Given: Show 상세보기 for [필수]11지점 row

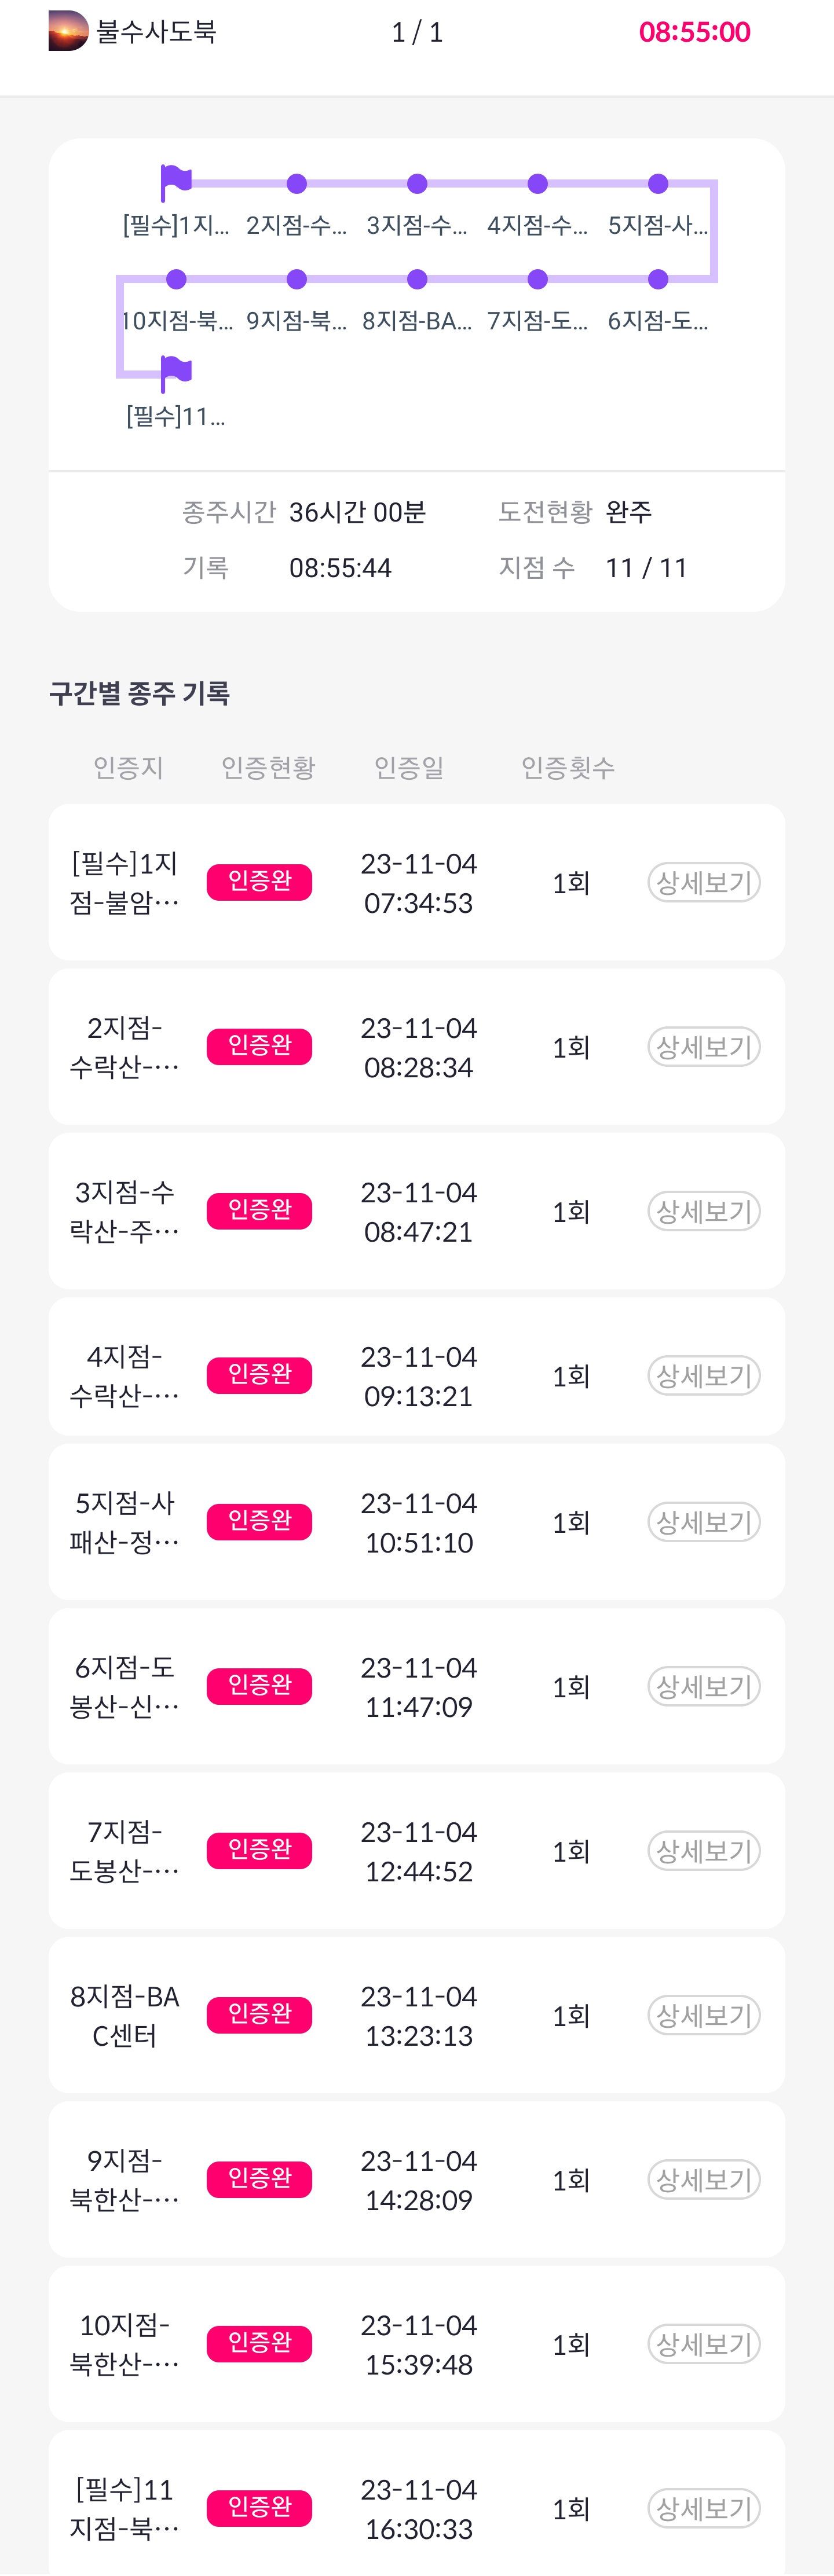Looking at the screenshot, I should [x=703, y=2508].
